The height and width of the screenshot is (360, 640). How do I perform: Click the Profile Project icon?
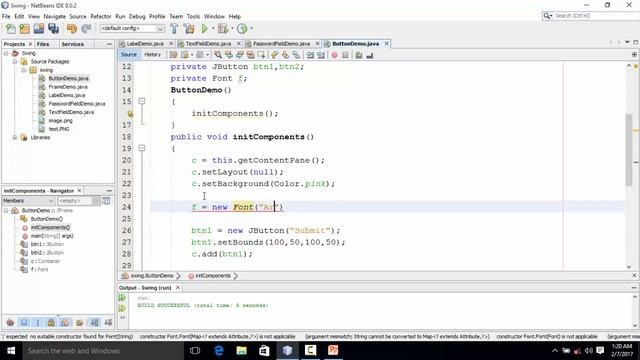pyautogui.click(x=242, y=29)
